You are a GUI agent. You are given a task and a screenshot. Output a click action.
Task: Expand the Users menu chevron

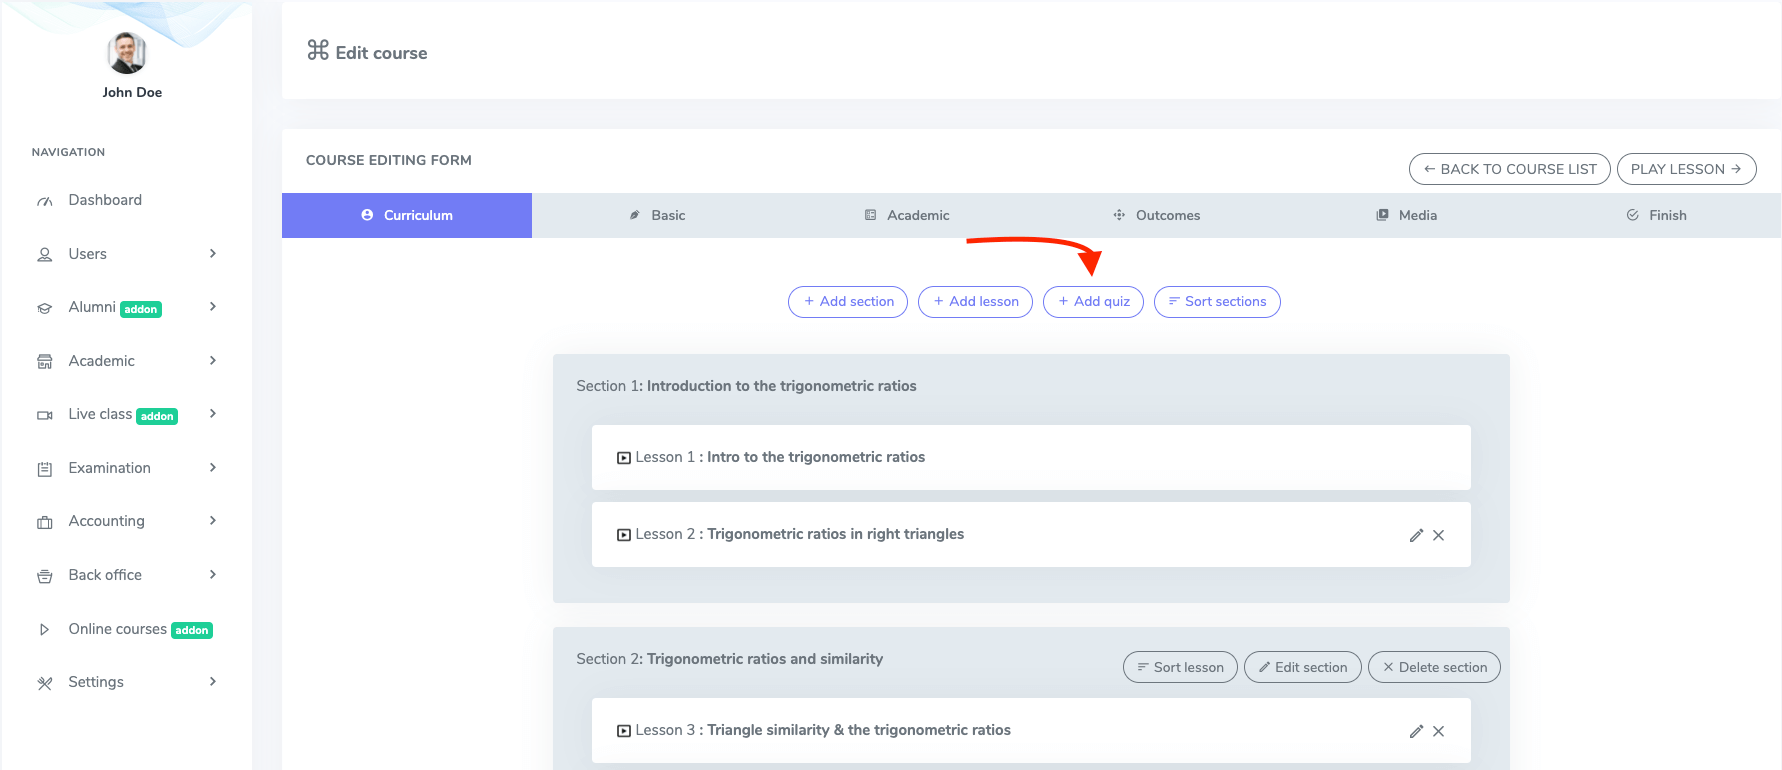point(213,254)
